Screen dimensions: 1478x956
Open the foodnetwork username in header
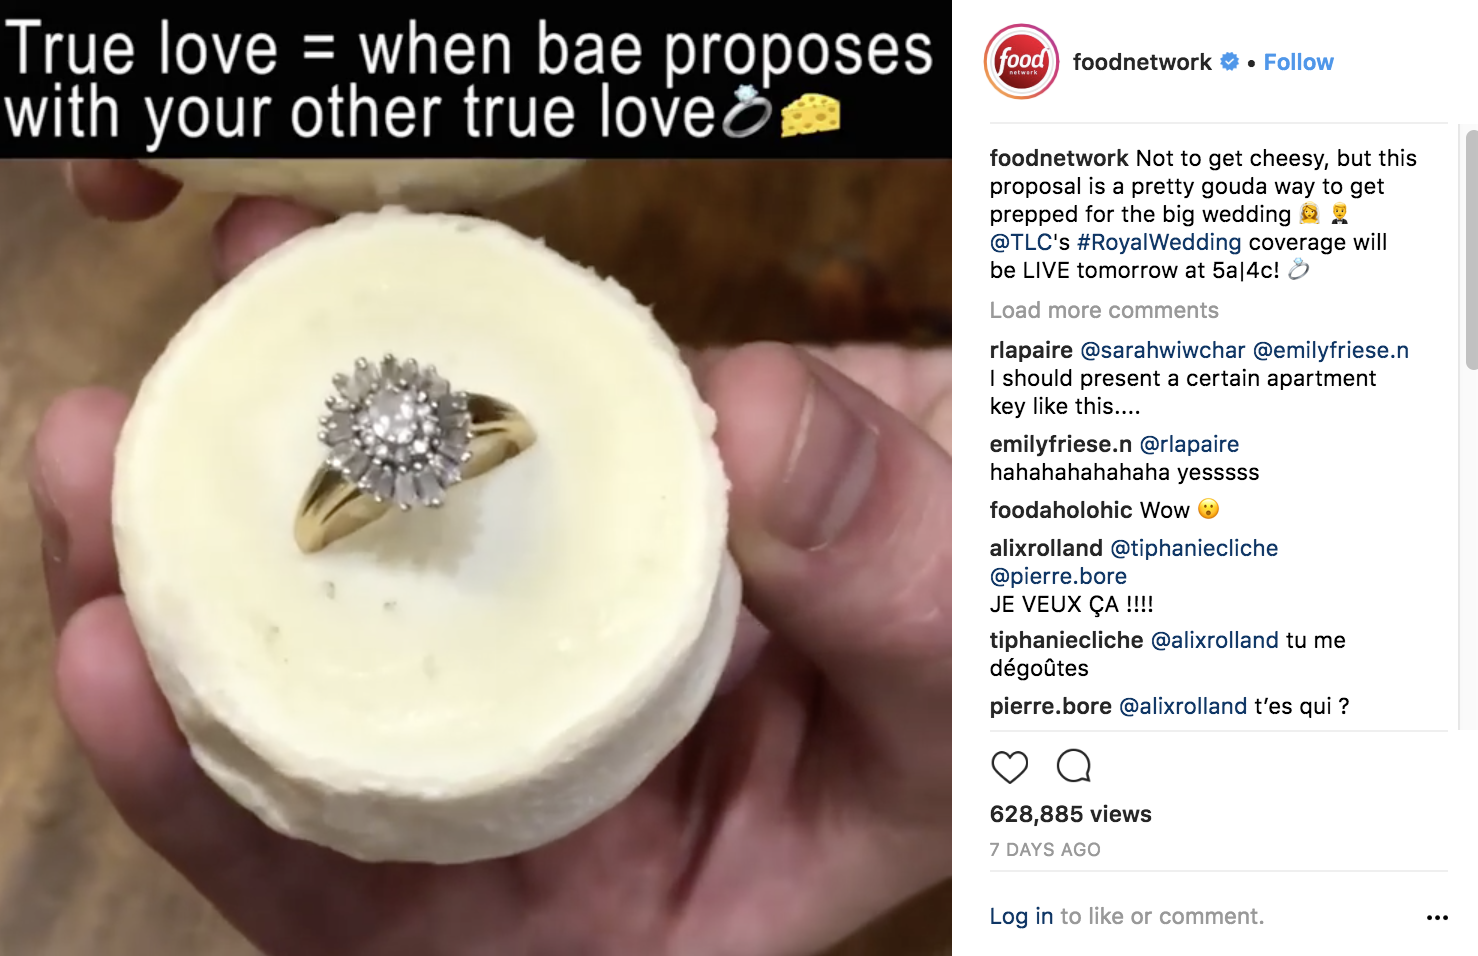(x=1142, y=62)
